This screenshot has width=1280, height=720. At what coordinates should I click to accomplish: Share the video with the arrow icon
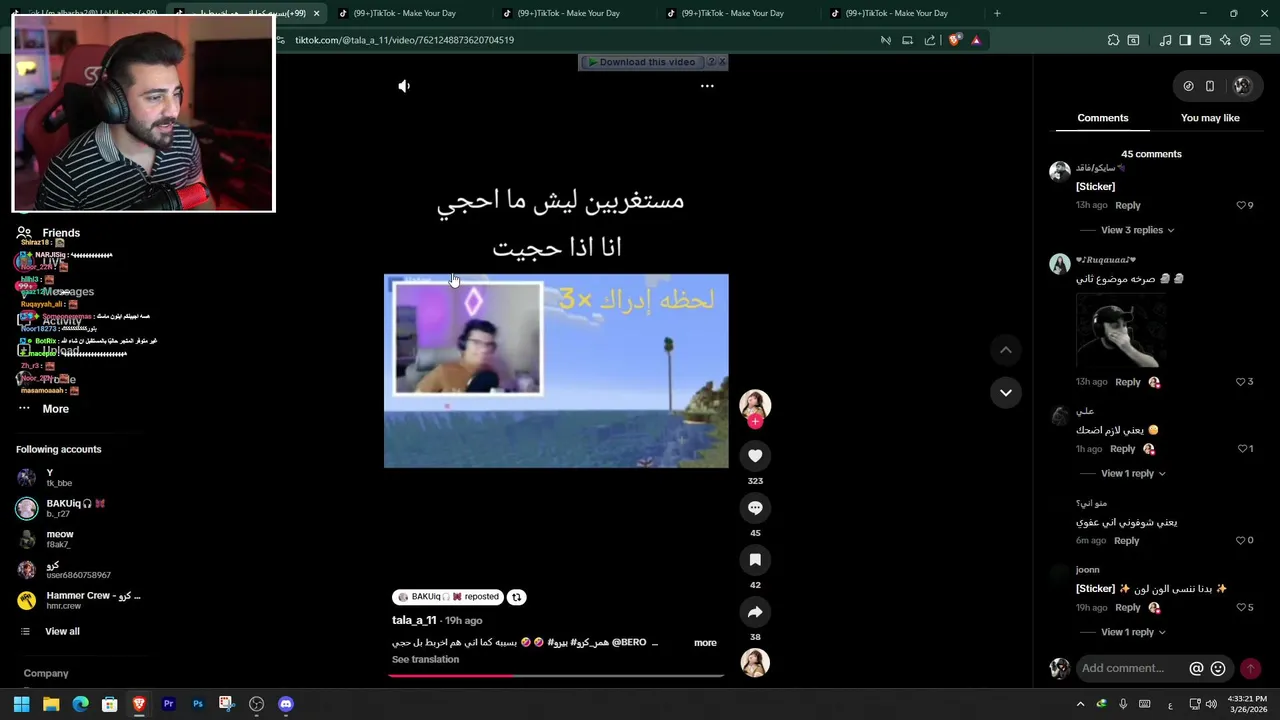[755, 612]
